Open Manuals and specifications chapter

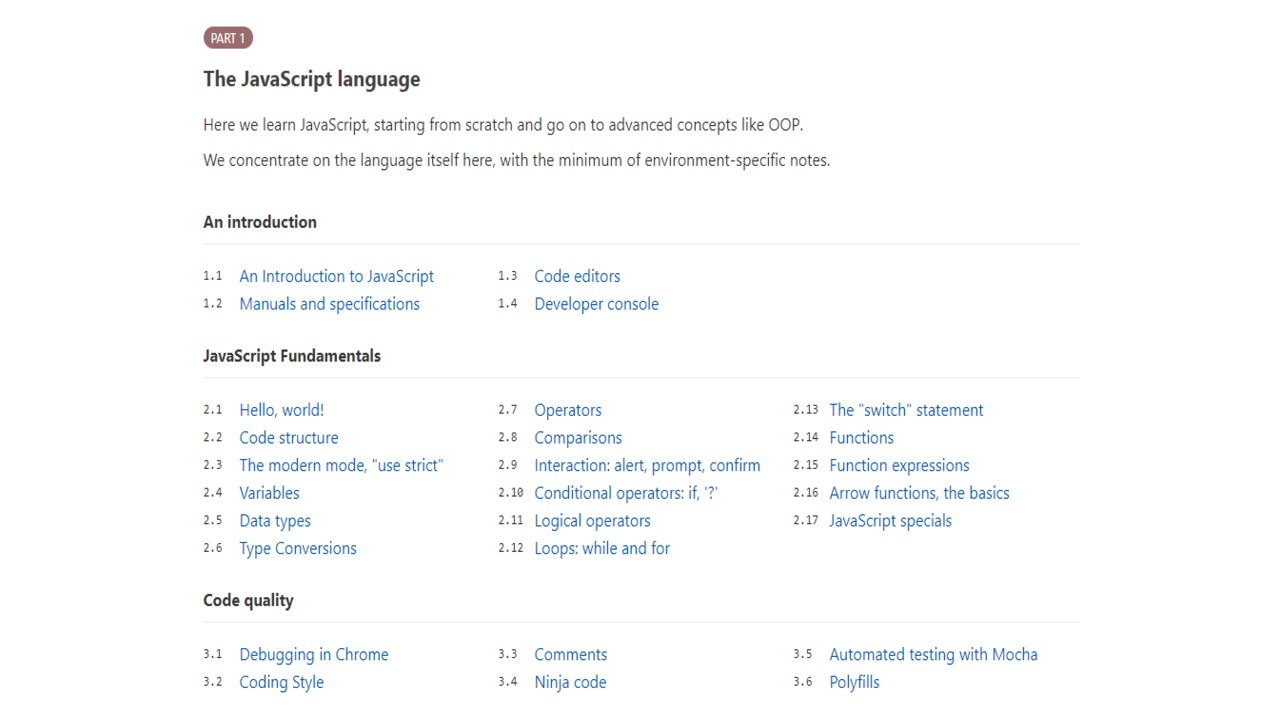click(330, 304)
